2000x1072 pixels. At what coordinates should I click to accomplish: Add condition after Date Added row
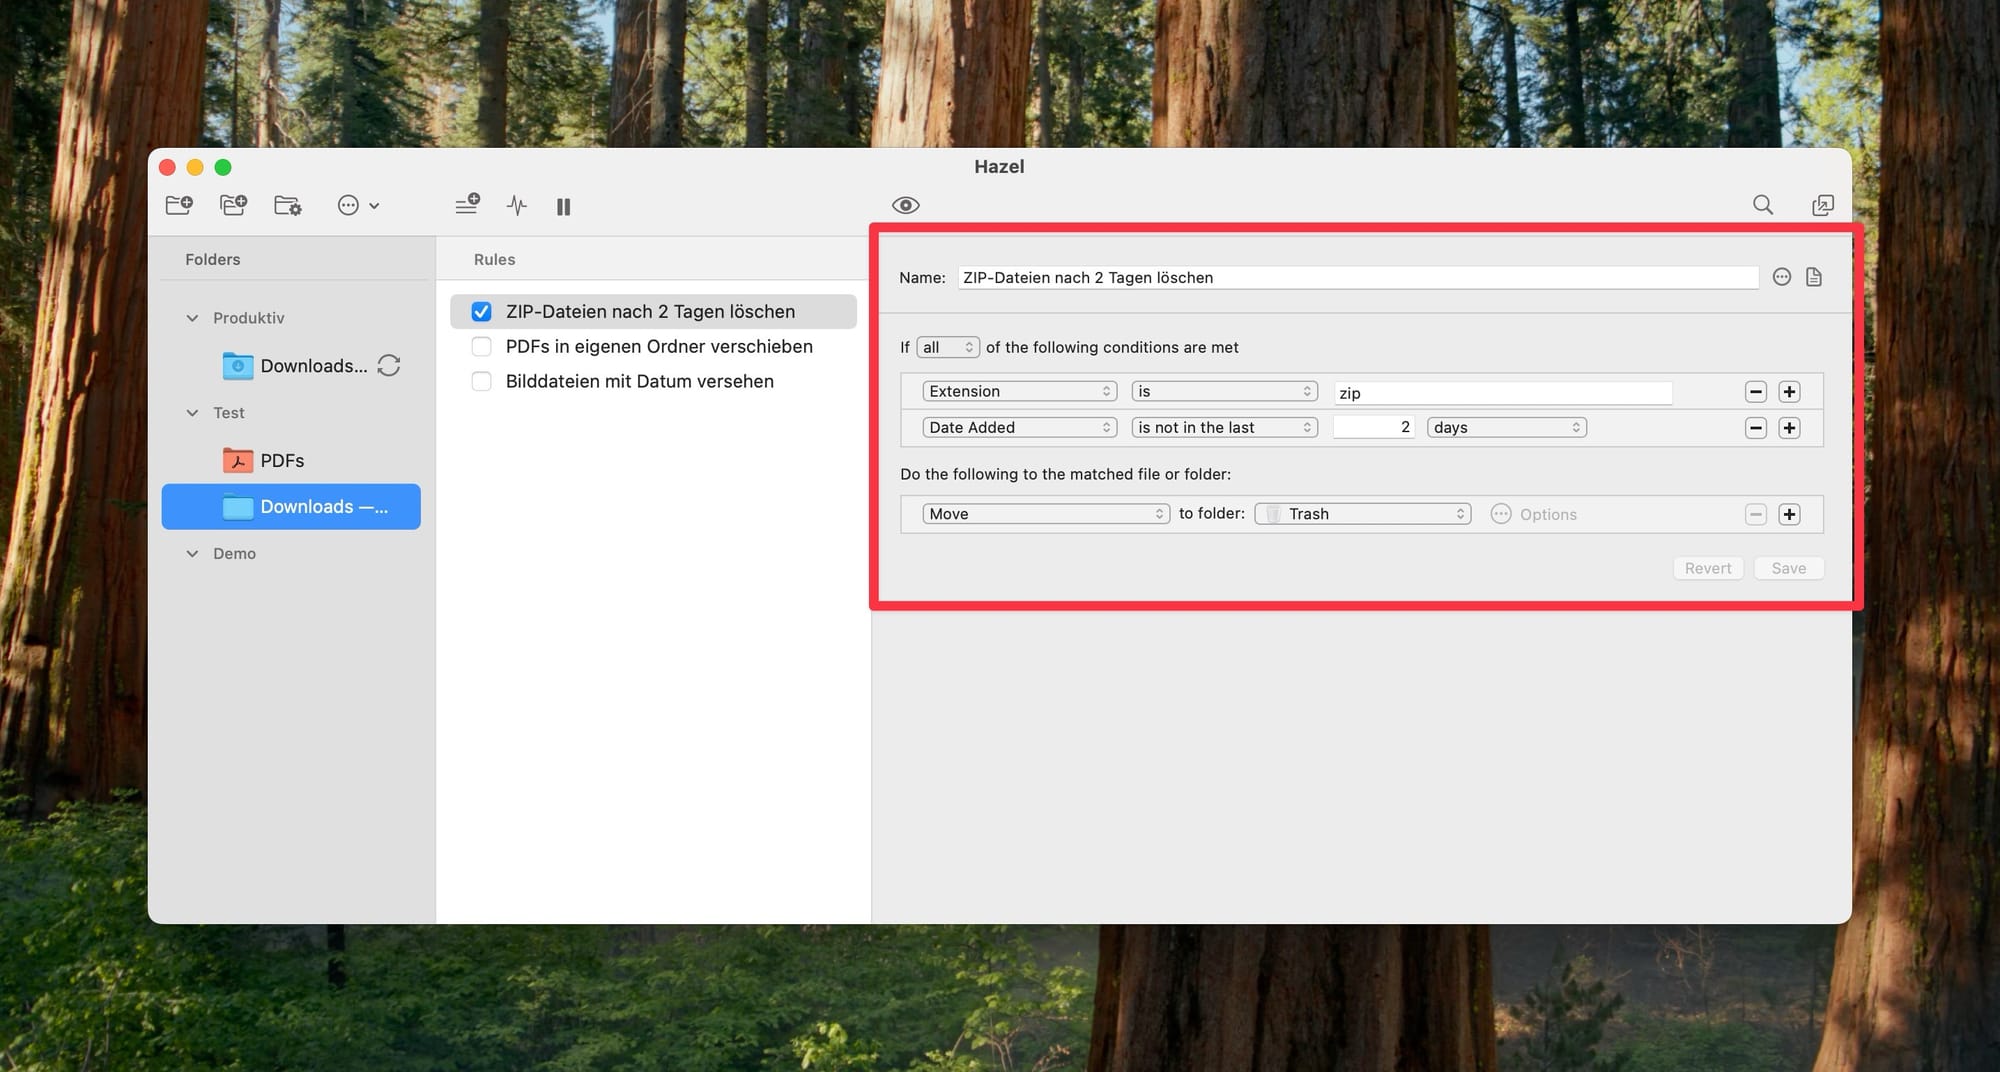click(x=1790, y=428)
